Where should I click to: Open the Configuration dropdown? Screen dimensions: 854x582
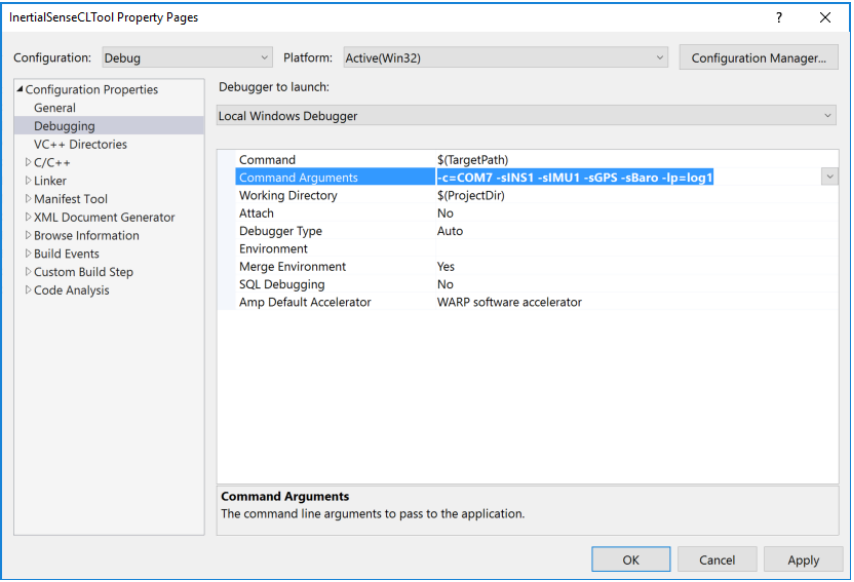coord(263,57)
